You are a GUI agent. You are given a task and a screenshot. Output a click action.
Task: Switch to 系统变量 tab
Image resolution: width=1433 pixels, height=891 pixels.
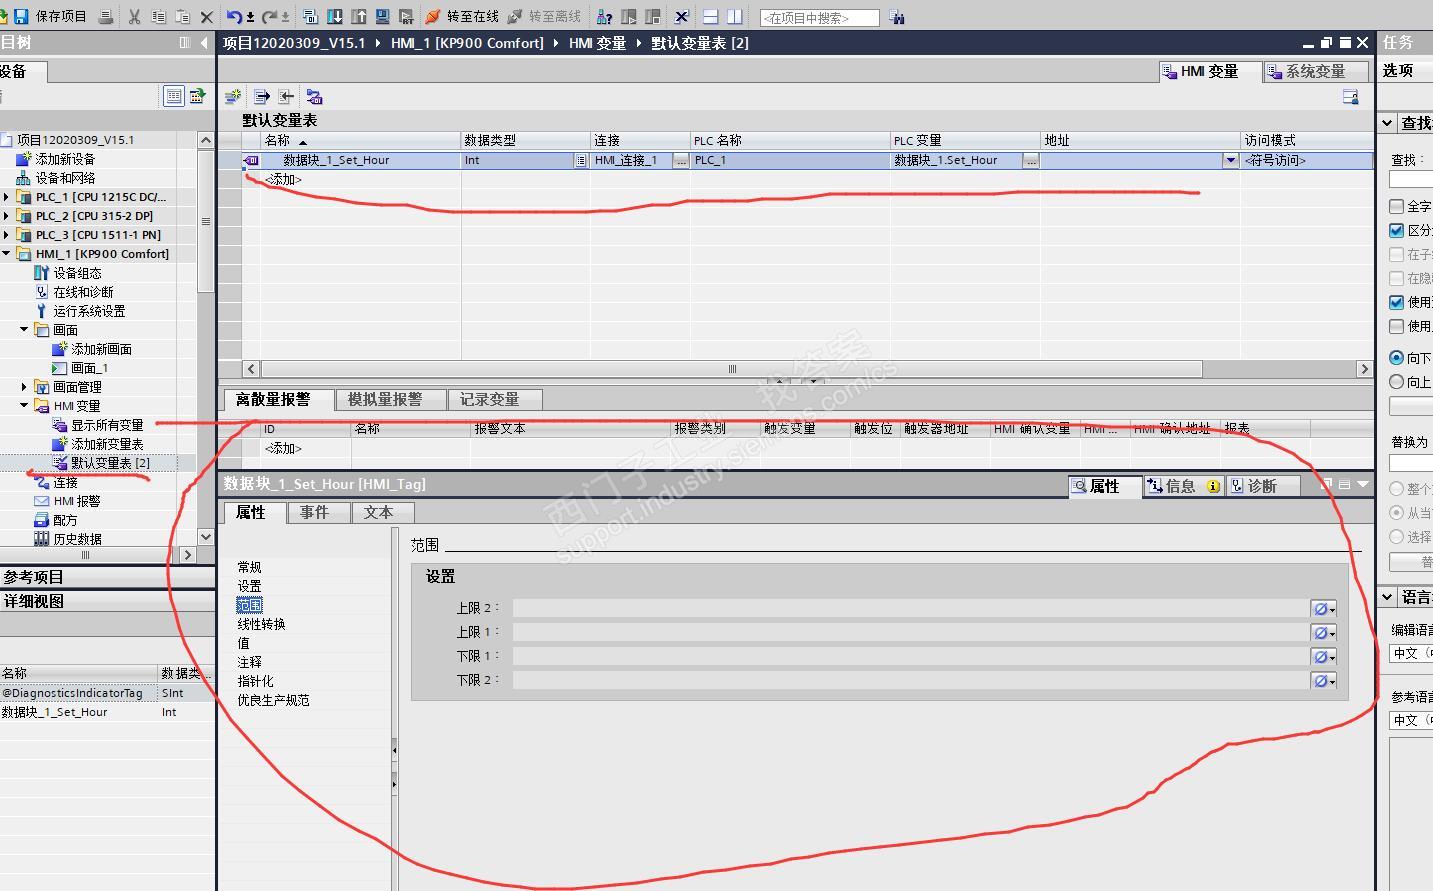click(x=1314, y=71)
